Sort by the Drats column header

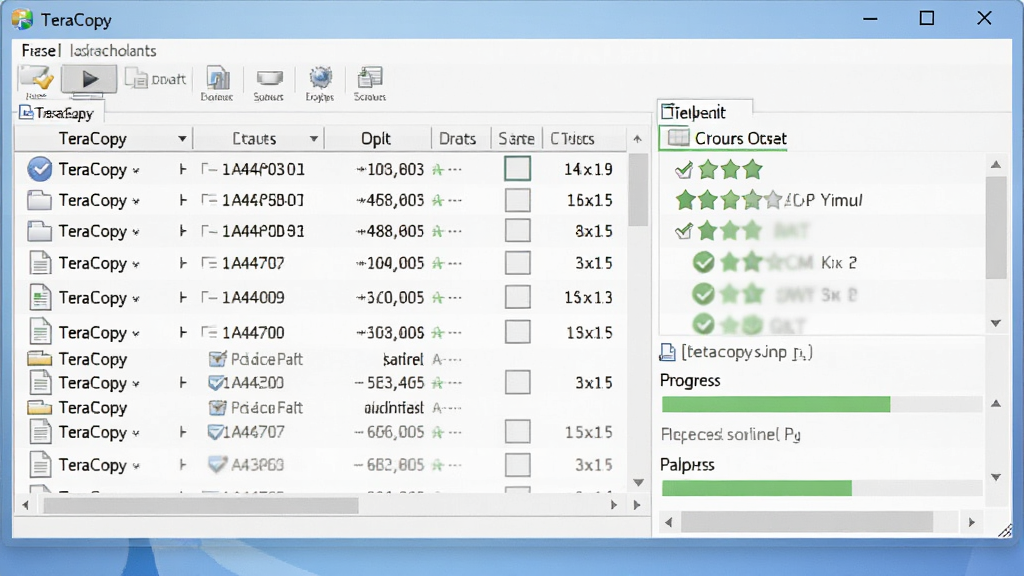pyautogui.click(x=457, y=139)
